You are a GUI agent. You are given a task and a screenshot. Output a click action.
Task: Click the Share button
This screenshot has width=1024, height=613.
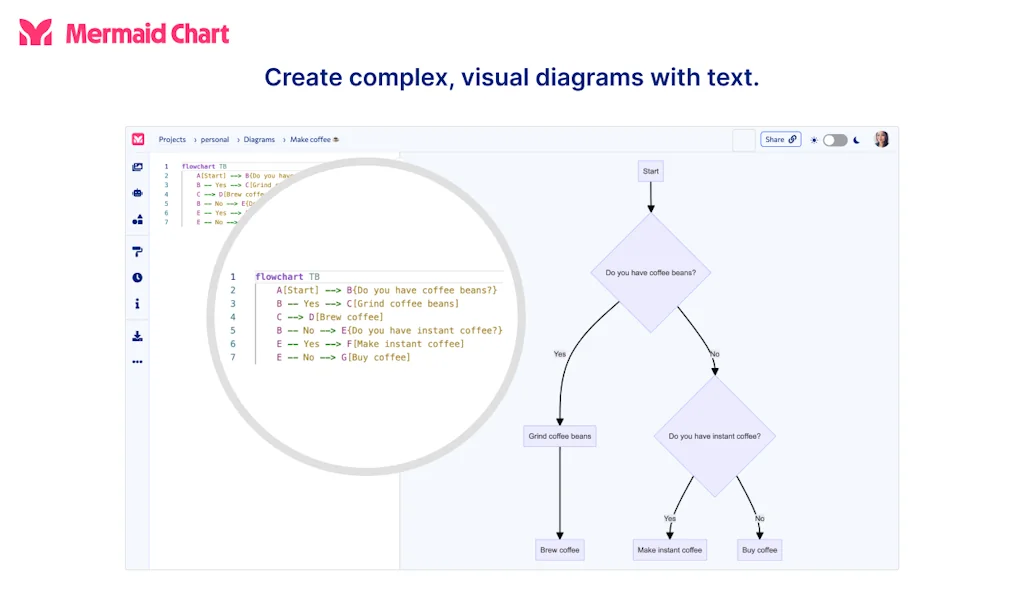(780, 140)
